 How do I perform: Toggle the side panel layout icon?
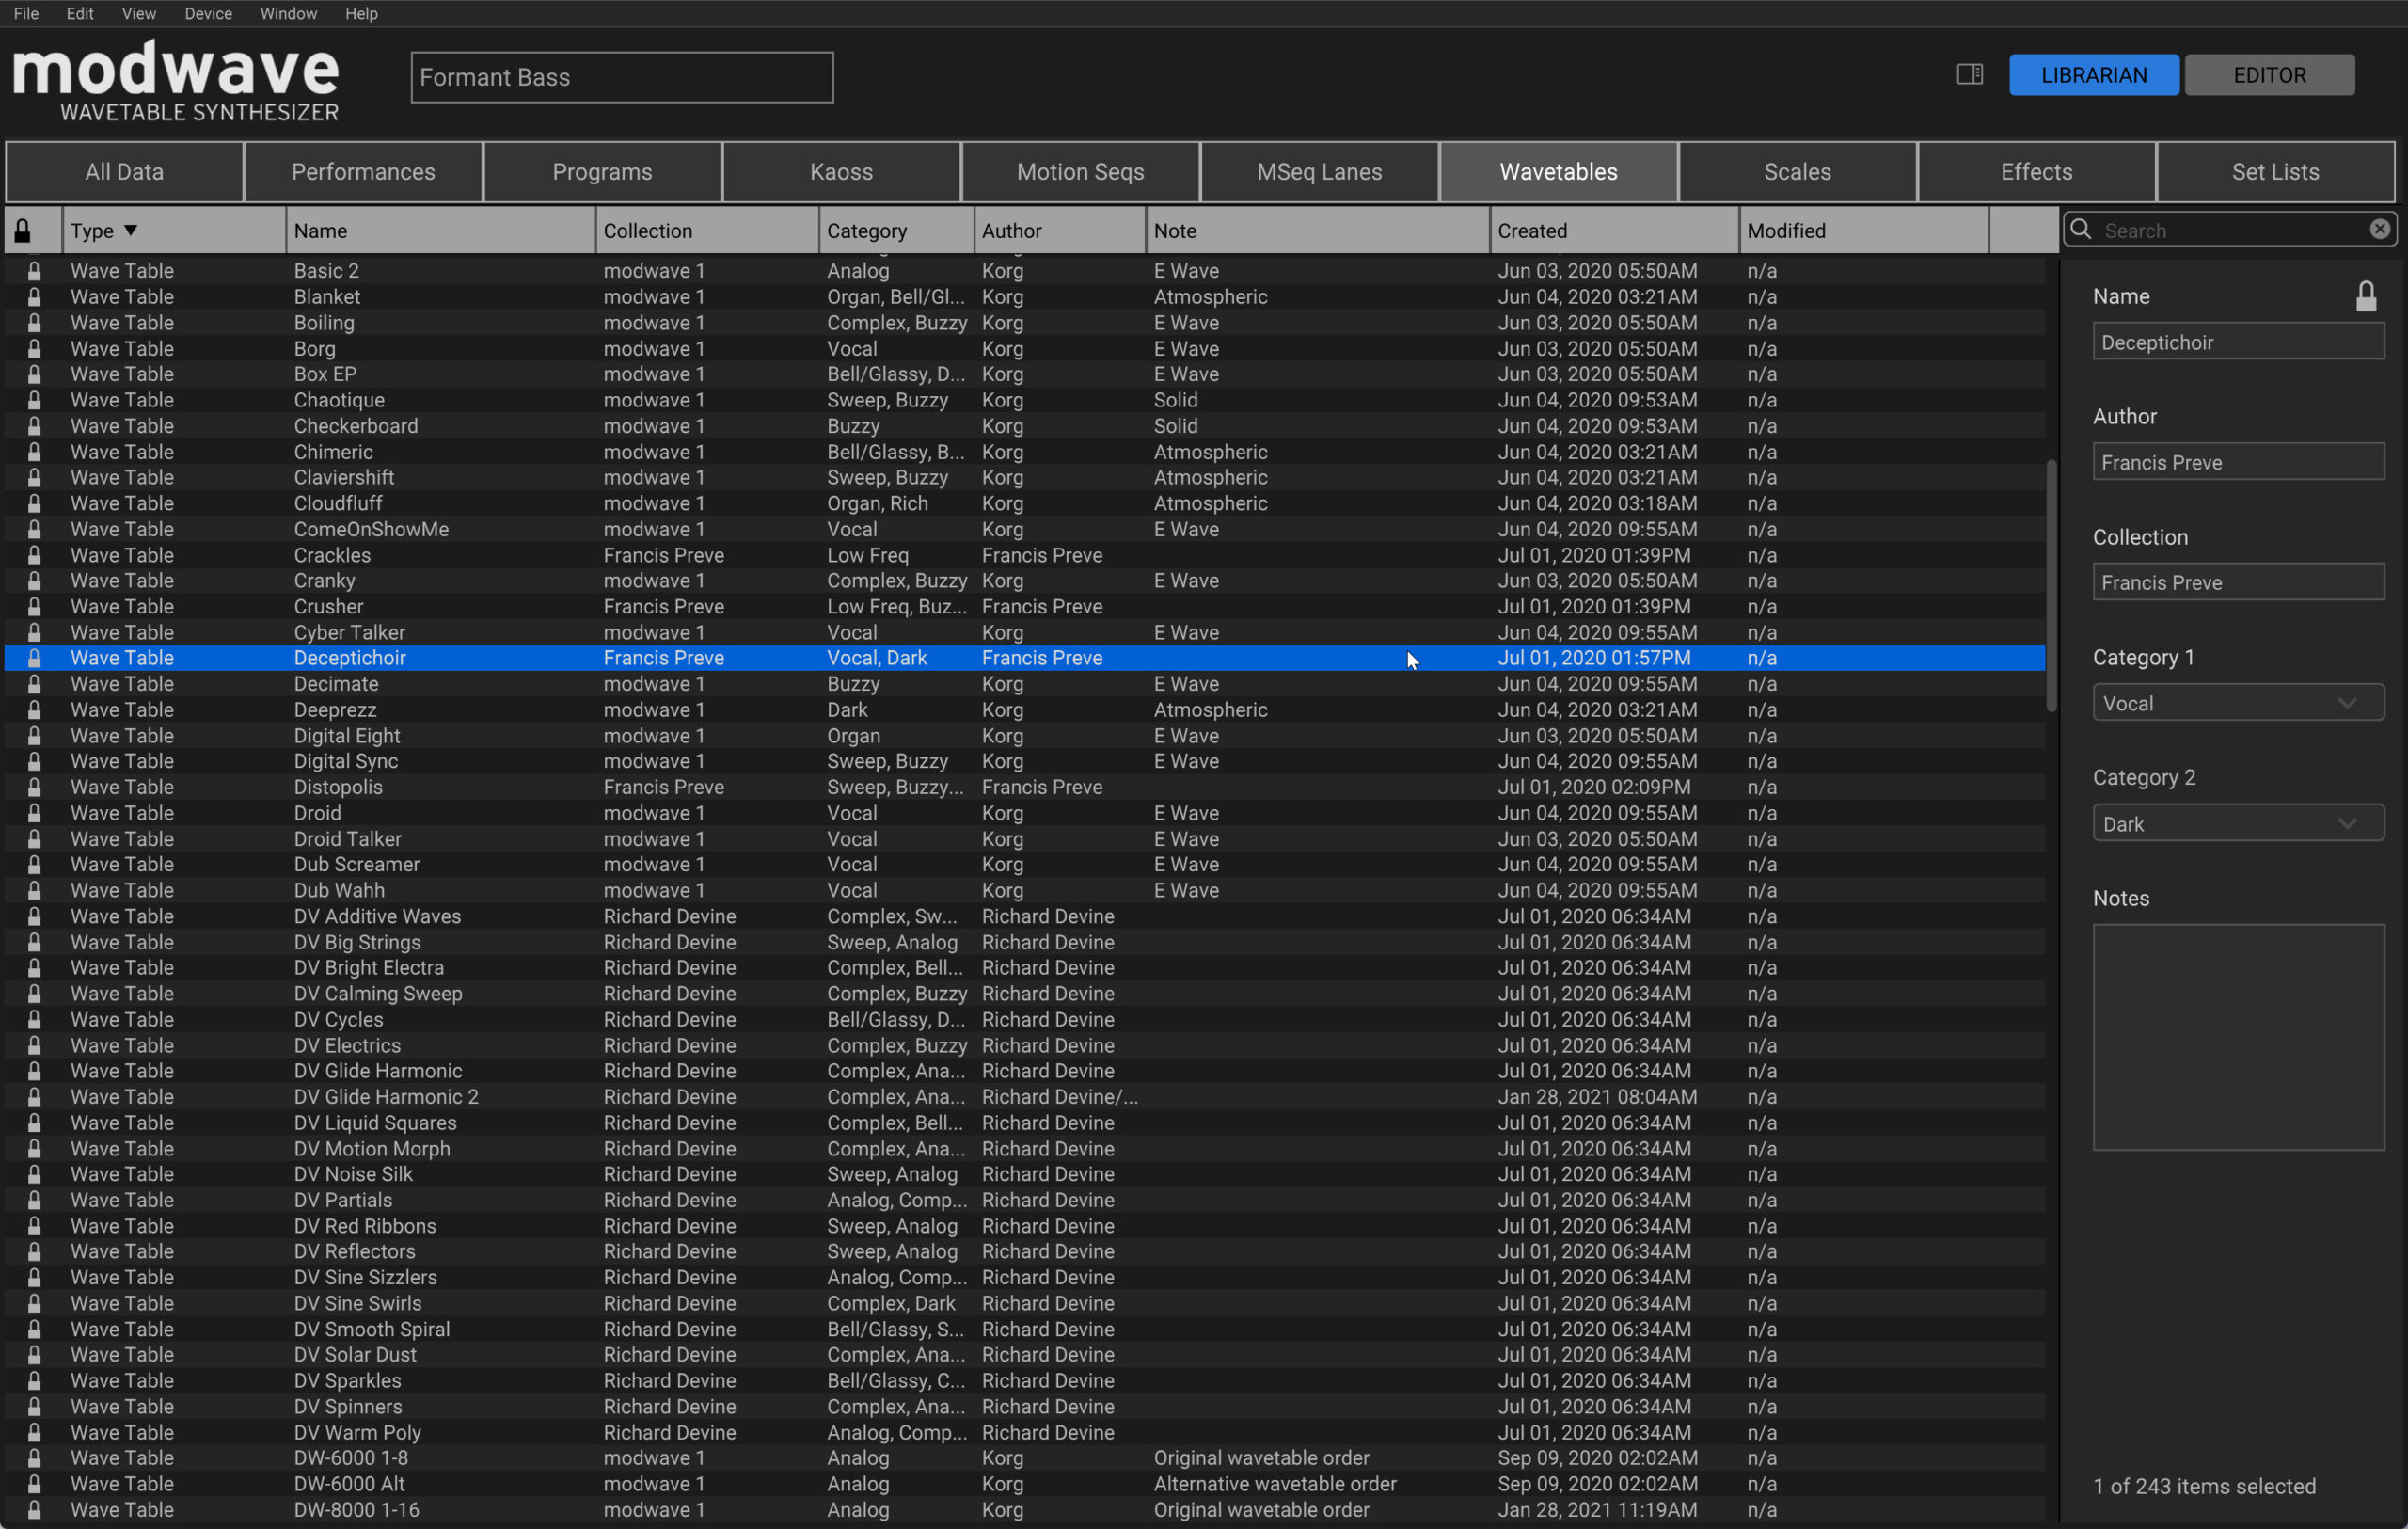click(x=1969, y=74)
